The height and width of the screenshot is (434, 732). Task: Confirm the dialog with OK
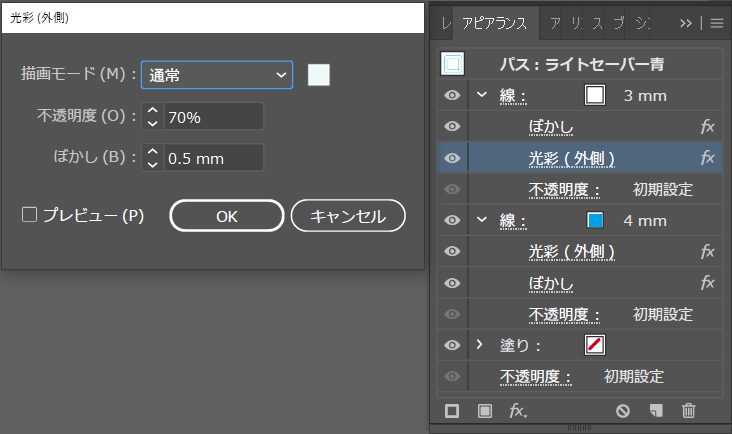pyautogui.click(x=227, y=216)
